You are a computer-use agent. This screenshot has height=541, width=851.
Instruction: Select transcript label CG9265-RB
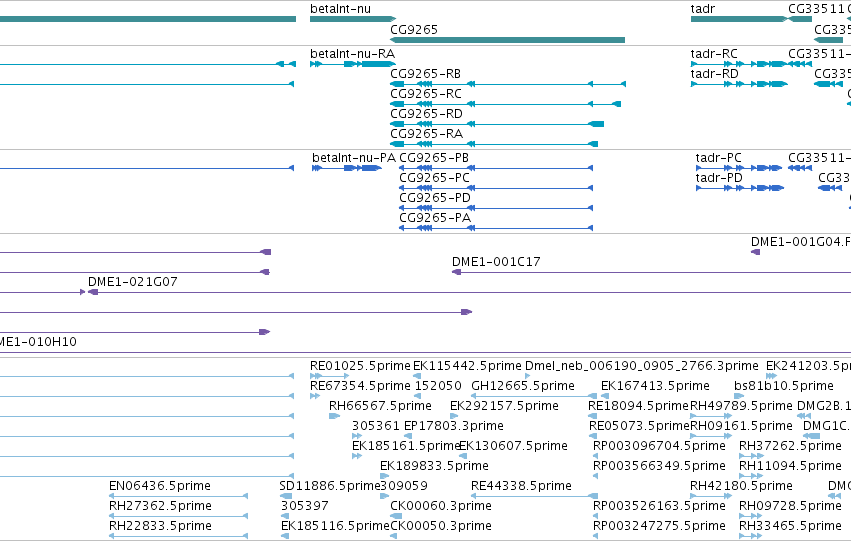pos(426,74)
